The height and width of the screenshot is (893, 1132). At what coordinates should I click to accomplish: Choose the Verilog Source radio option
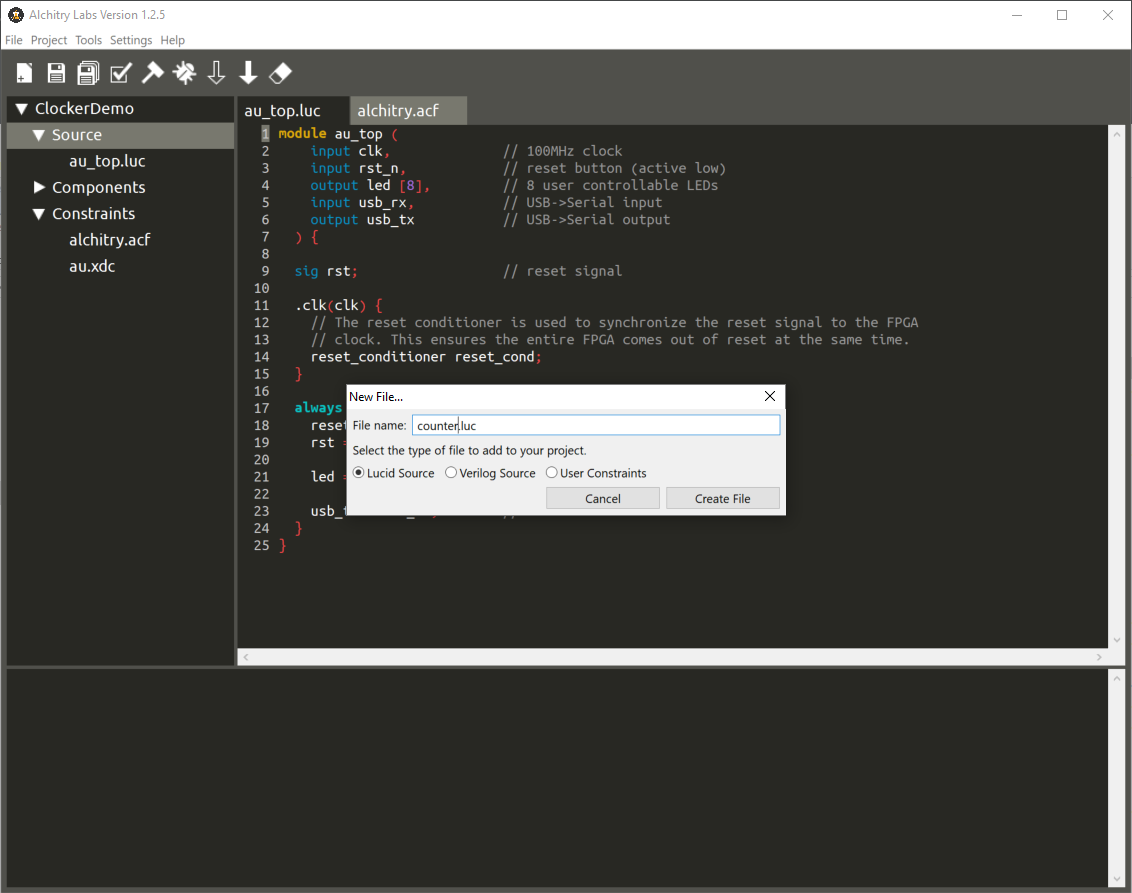coord(450,473)
